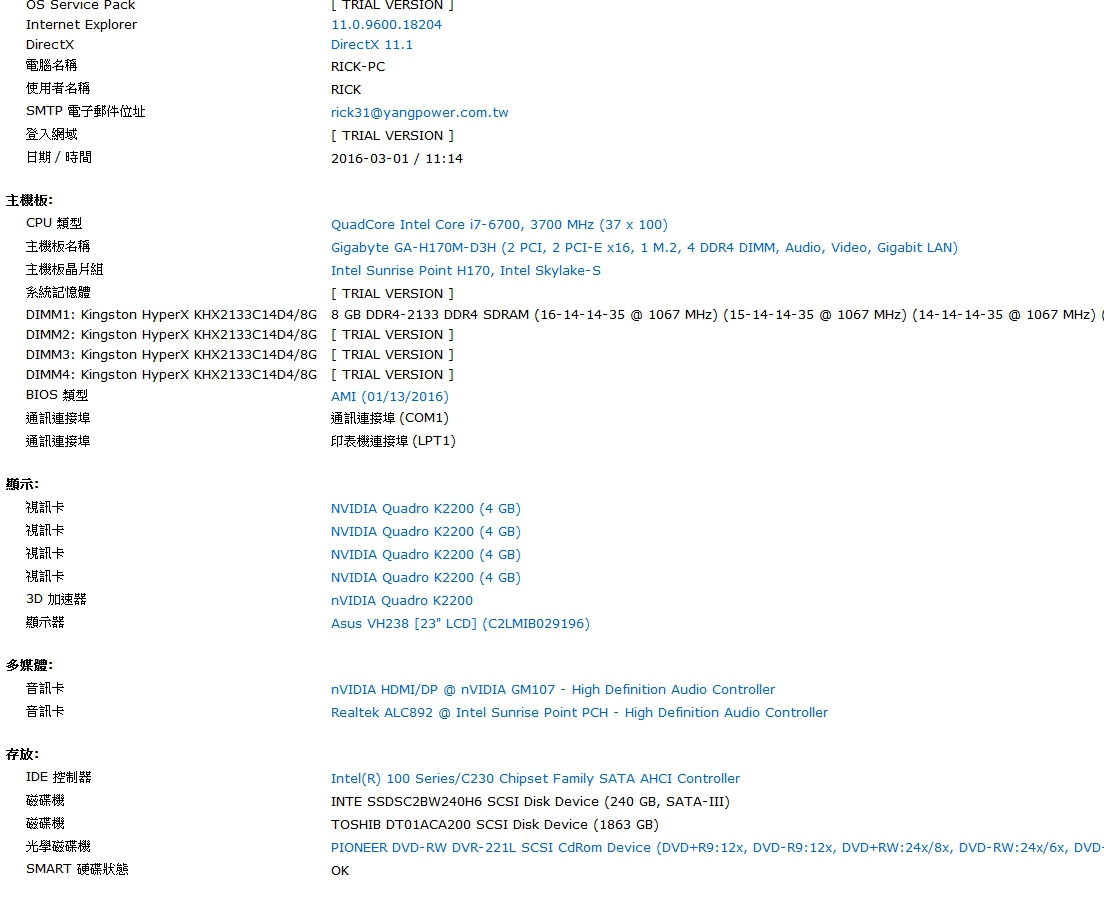
Task: Select the CPU 類型 label
Action: (54, 223)
